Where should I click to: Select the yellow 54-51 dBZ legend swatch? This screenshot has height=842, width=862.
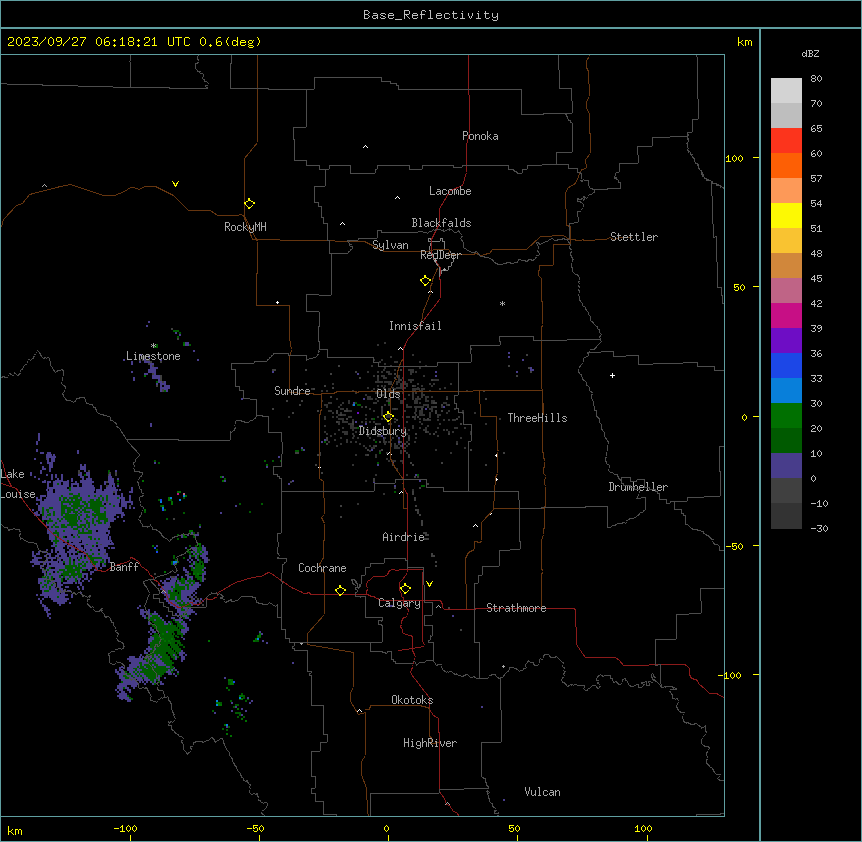pos(786,215)
